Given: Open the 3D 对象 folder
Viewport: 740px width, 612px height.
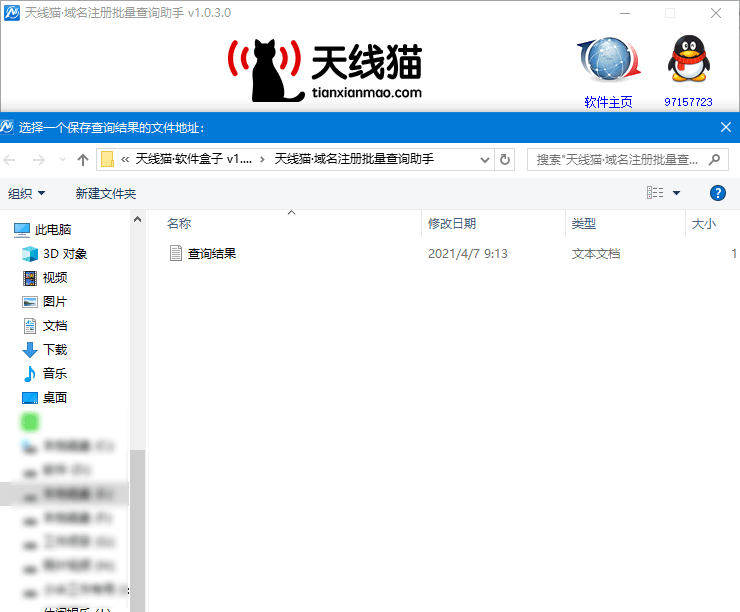Looking at the screenshot, I should click(x=65, y=254).
